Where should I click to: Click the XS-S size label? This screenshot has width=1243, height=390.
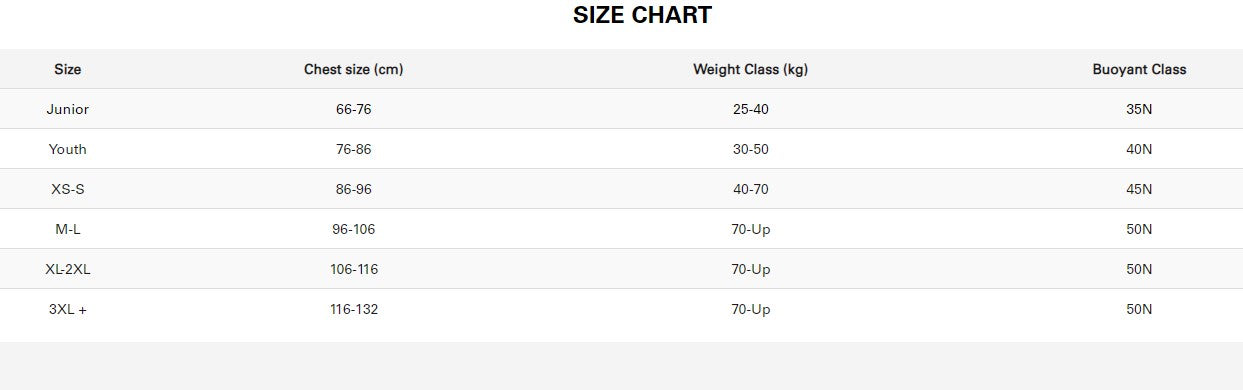coord(68,189)
